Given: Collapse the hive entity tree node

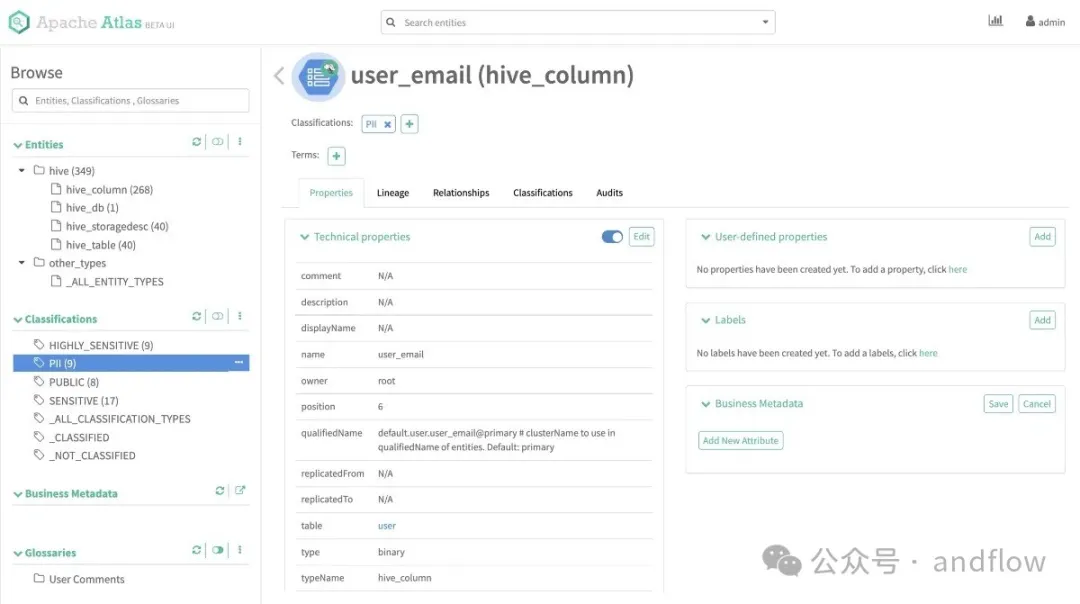Looking at the screenshot, I should coord(22,171).
